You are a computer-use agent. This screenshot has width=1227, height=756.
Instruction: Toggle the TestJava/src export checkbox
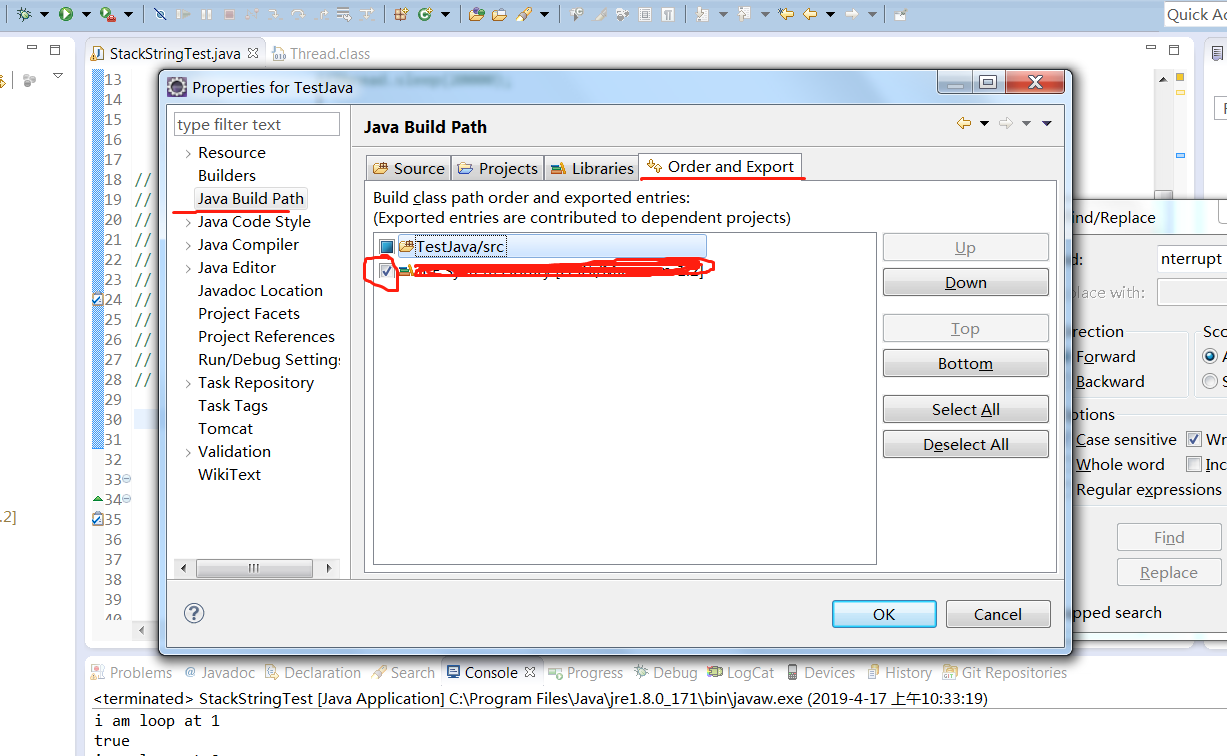[x=386, y=247]
